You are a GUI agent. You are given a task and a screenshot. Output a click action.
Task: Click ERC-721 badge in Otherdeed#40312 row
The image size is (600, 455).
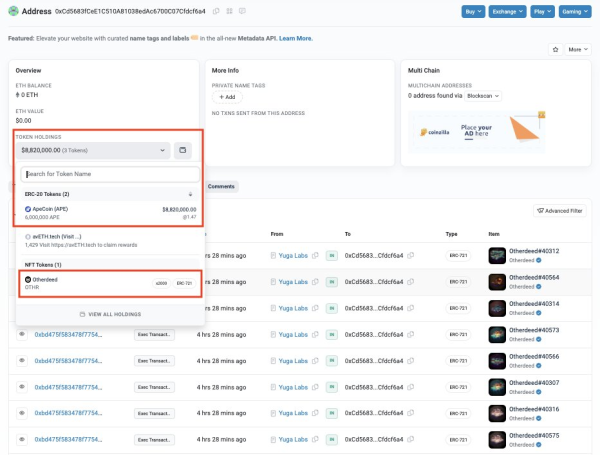pyautogui.click(x=458, y=256)
